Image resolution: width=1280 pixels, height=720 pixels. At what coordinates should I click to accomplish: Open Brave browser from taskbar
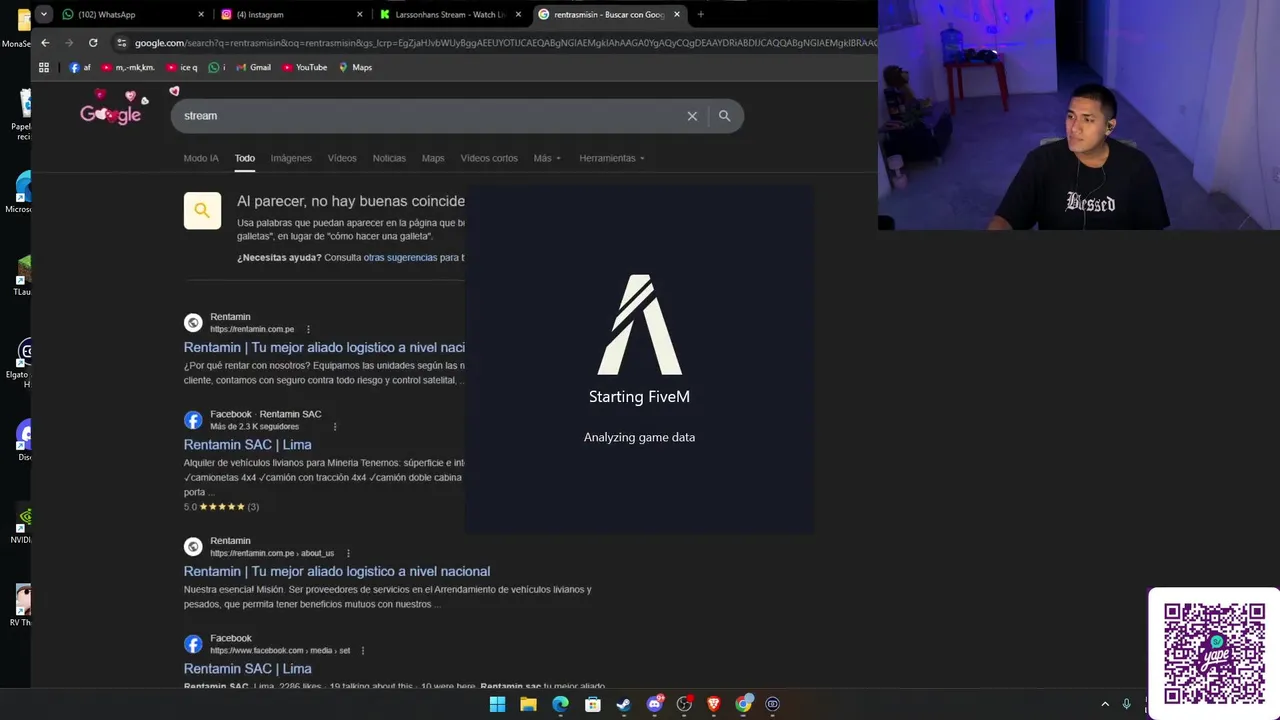[714, 704]
